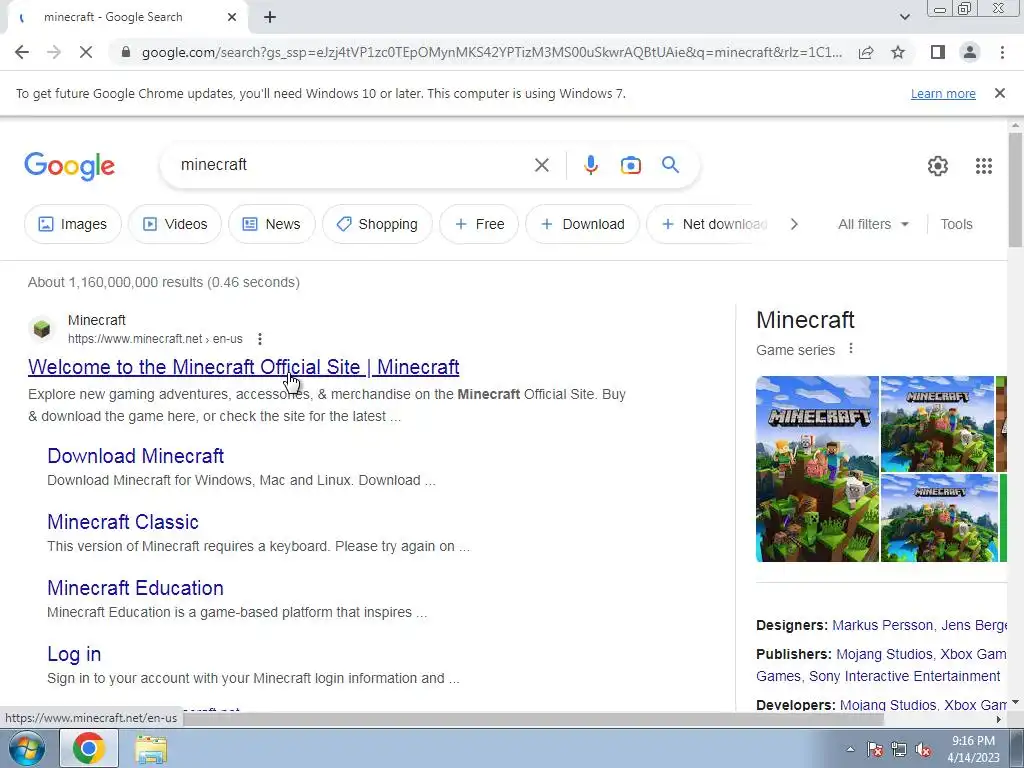Open Welcome to the Minecraft Official Site link

coord(244,367)
